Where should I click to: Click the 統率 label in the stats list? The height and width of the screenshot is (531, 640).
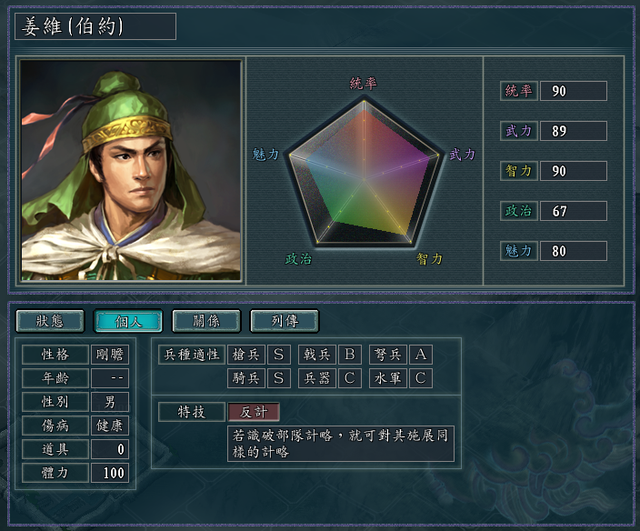point(518,91)
